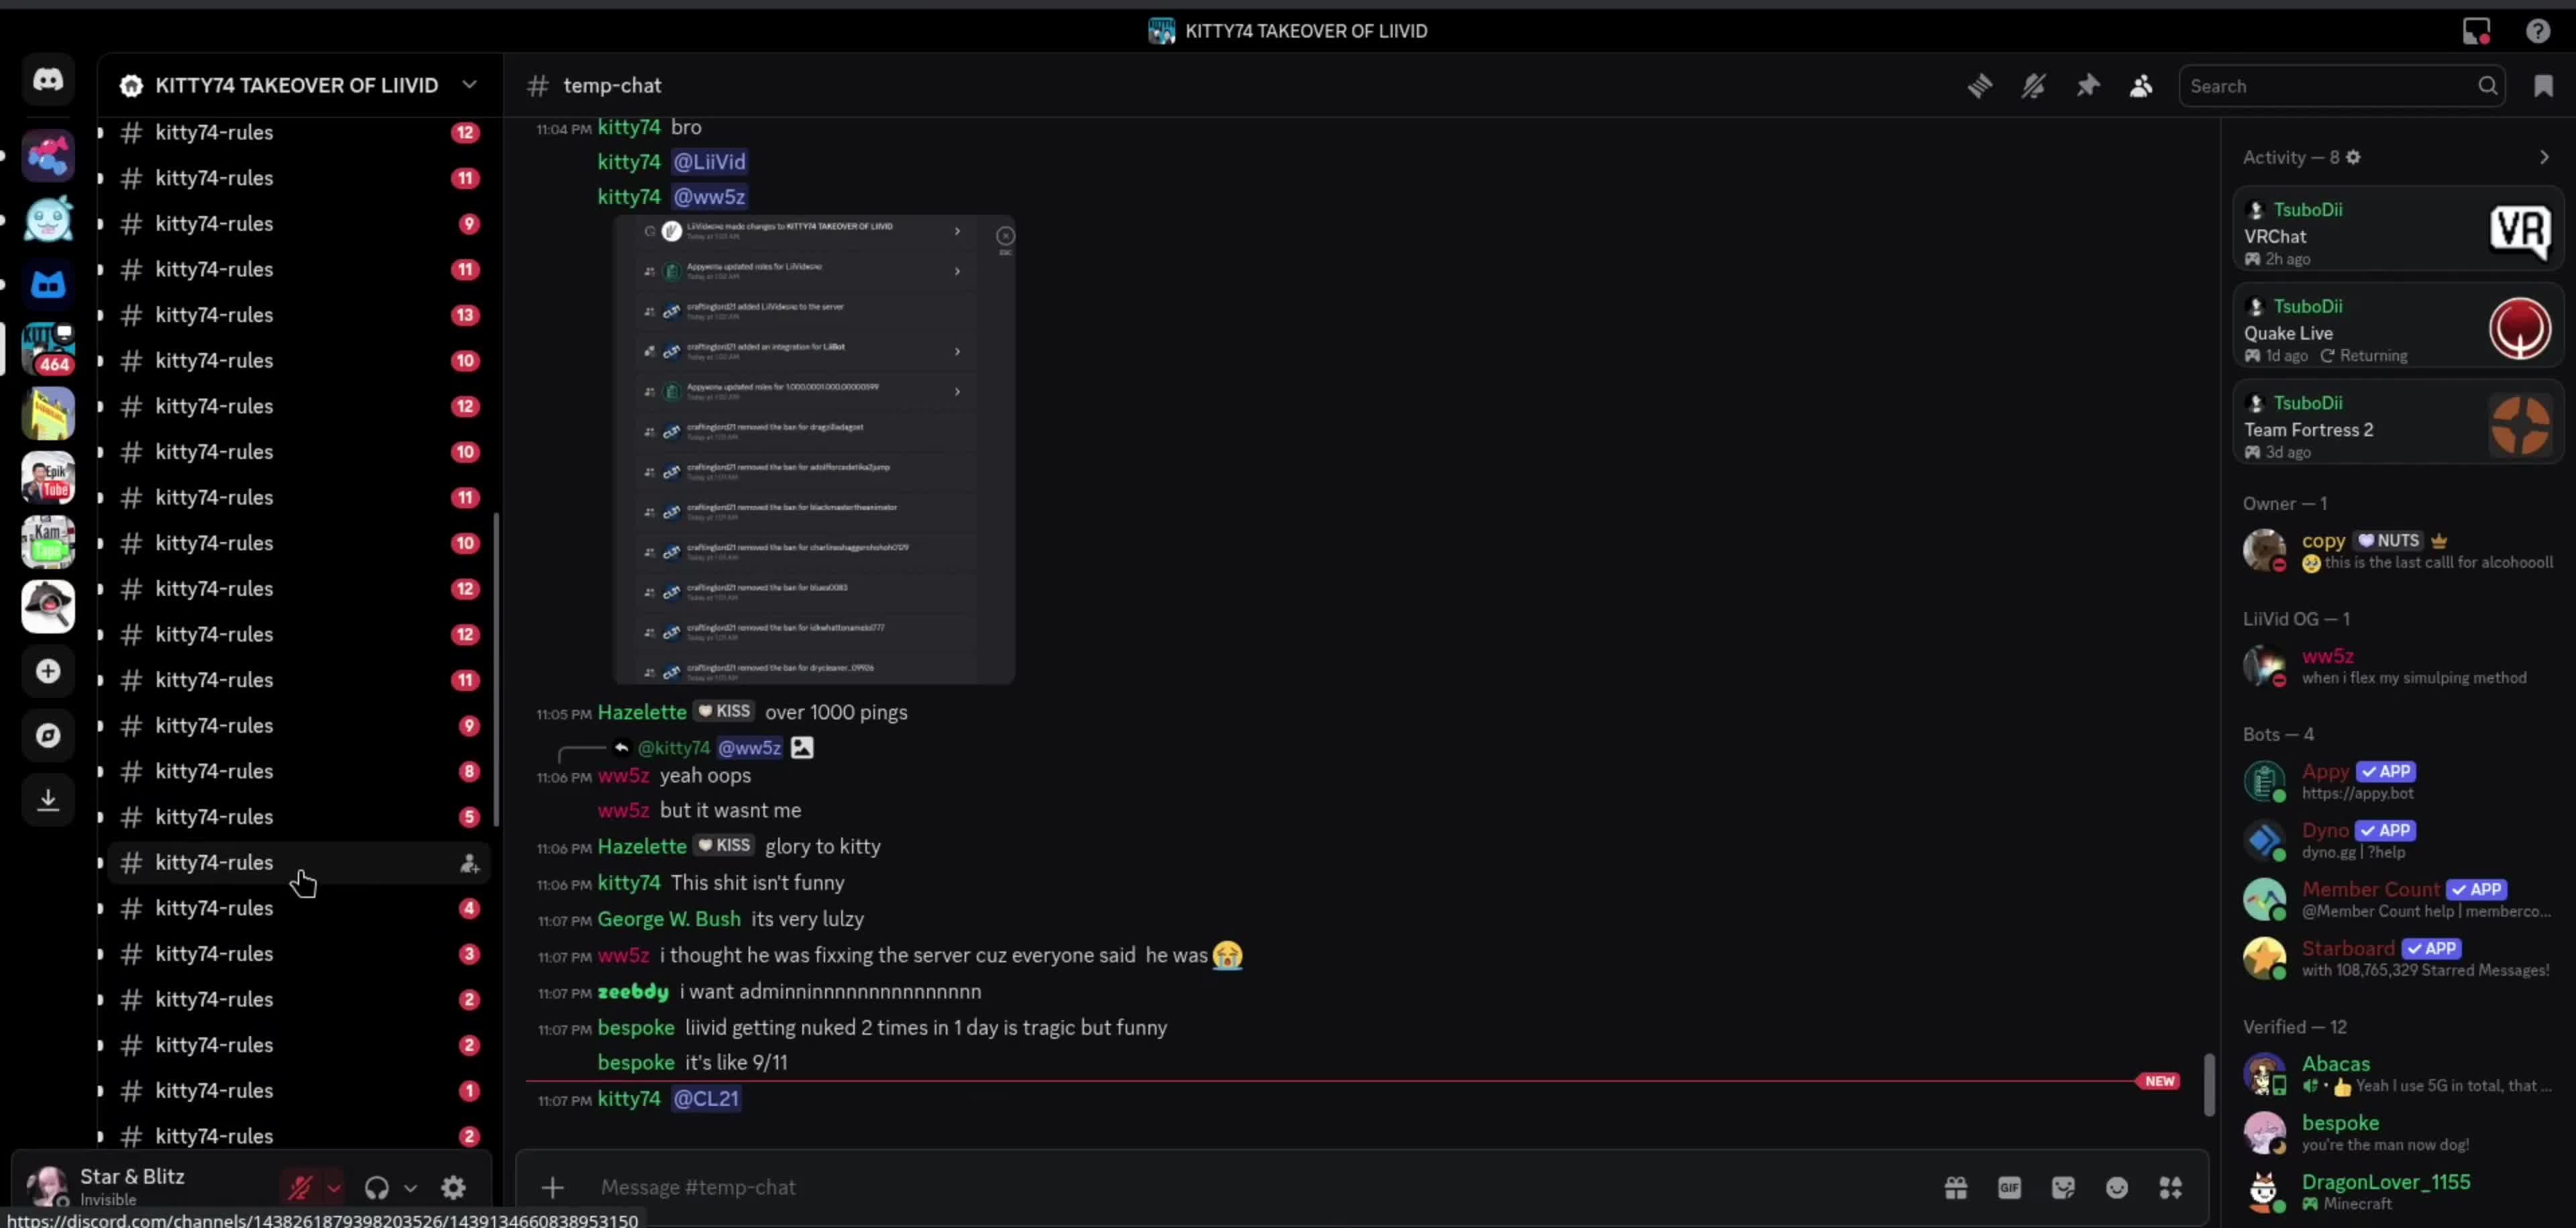2576x1228 pixels.
Task: Select the kitty74-rules channel with 13 badge
Action: [298, 315]
